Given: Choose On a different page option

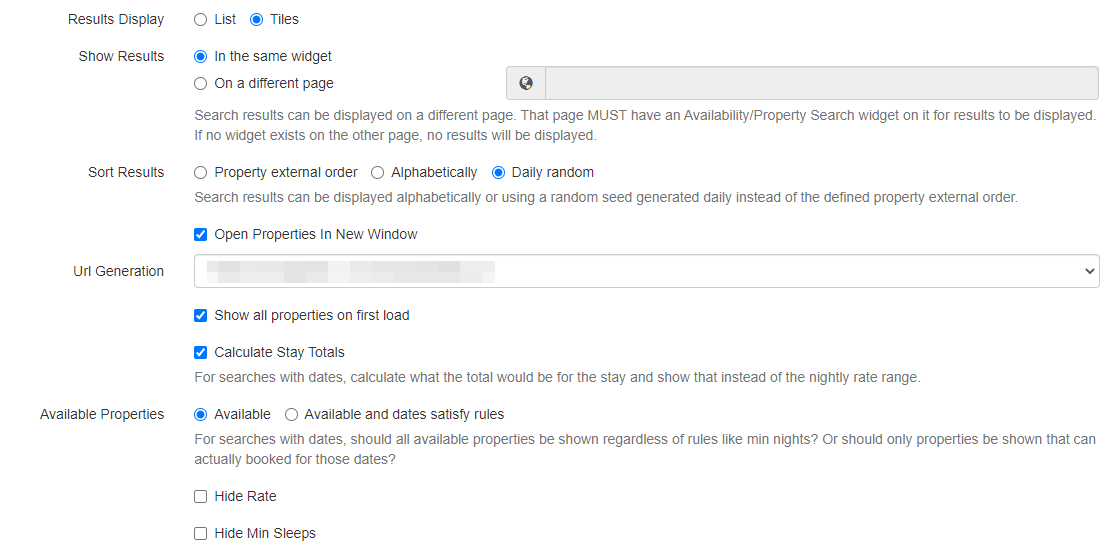Looking at the screenshot, I should pyautogui.click(x=200, y=83).
